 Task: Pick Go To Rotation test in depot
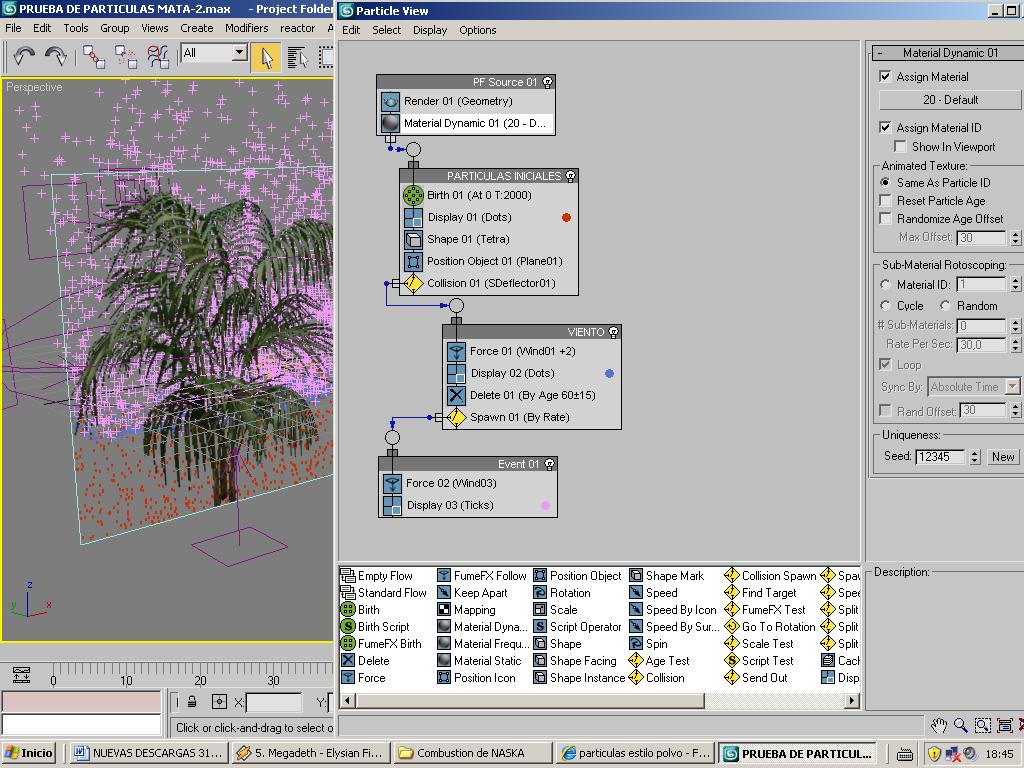tap(770, 627)
